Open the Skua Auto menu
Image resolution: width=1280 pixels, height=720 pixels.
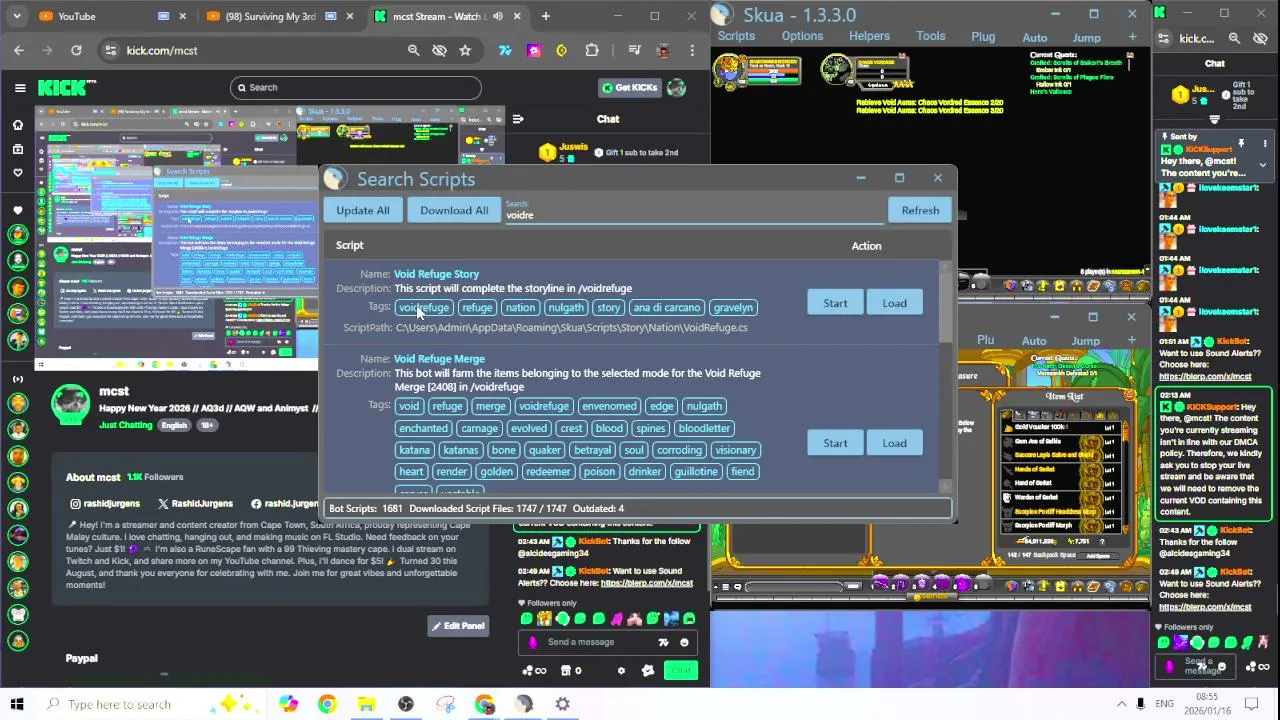1035,38
